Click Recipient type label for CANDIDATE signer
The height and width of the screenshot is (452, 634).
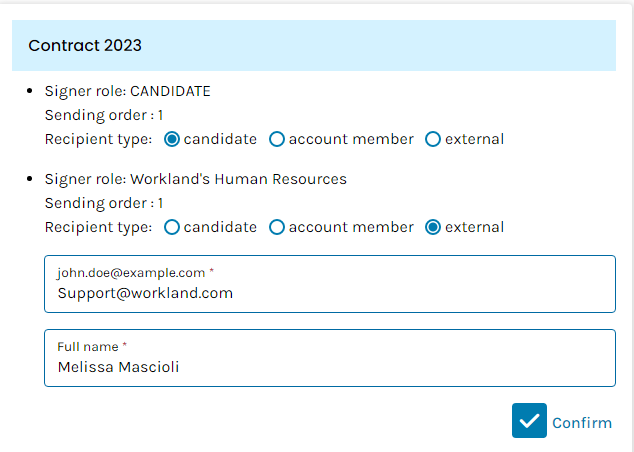(x=98, y=139)
